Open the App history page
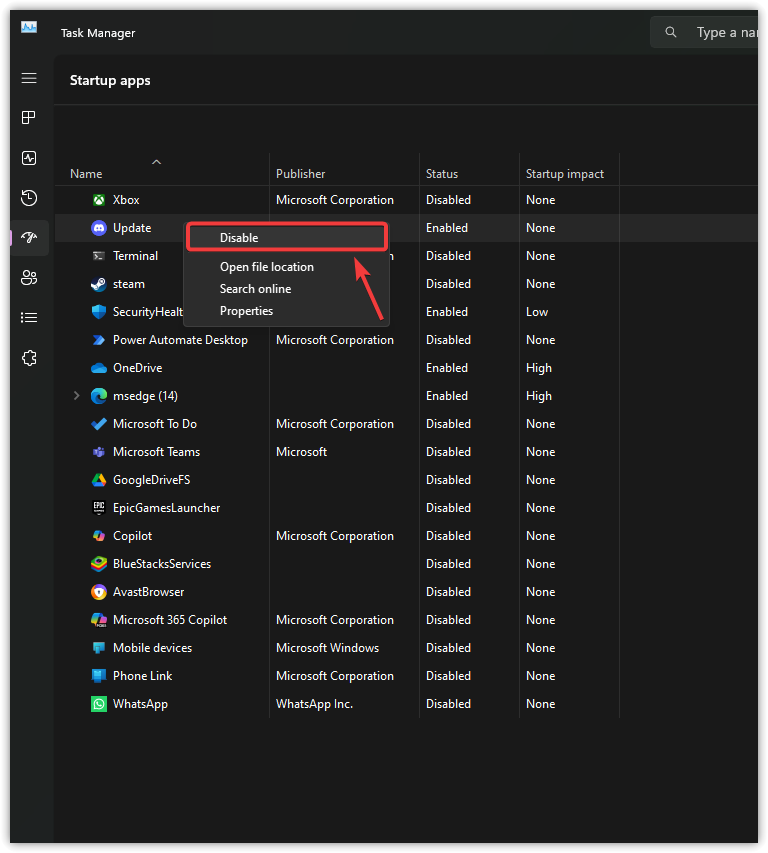 point(29,197)
